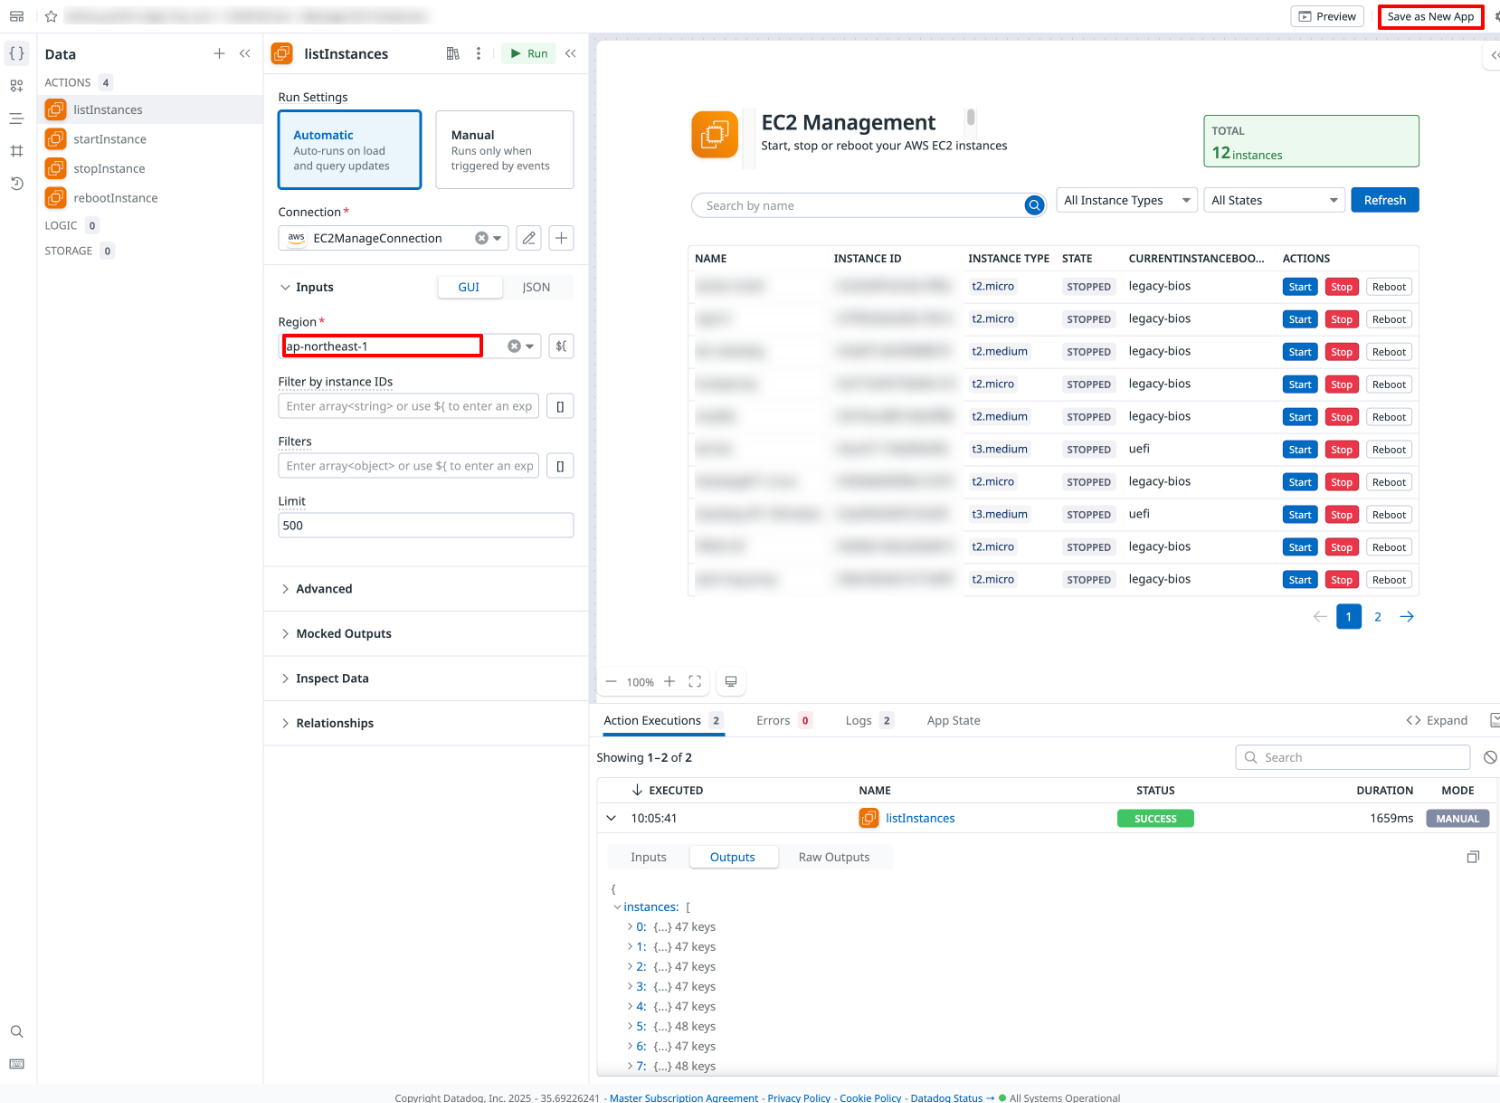The height and width of the screenshot is (1103, 1500).
Task: Select the rebootInstance action
Action: point(150,198)
